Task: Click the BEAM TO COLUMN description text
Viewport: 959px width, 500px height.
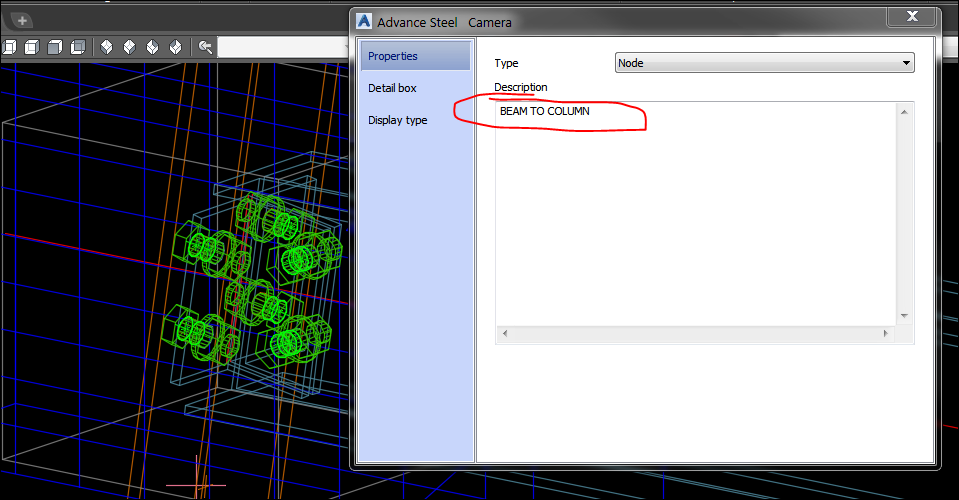Action: tap(544, 111)
